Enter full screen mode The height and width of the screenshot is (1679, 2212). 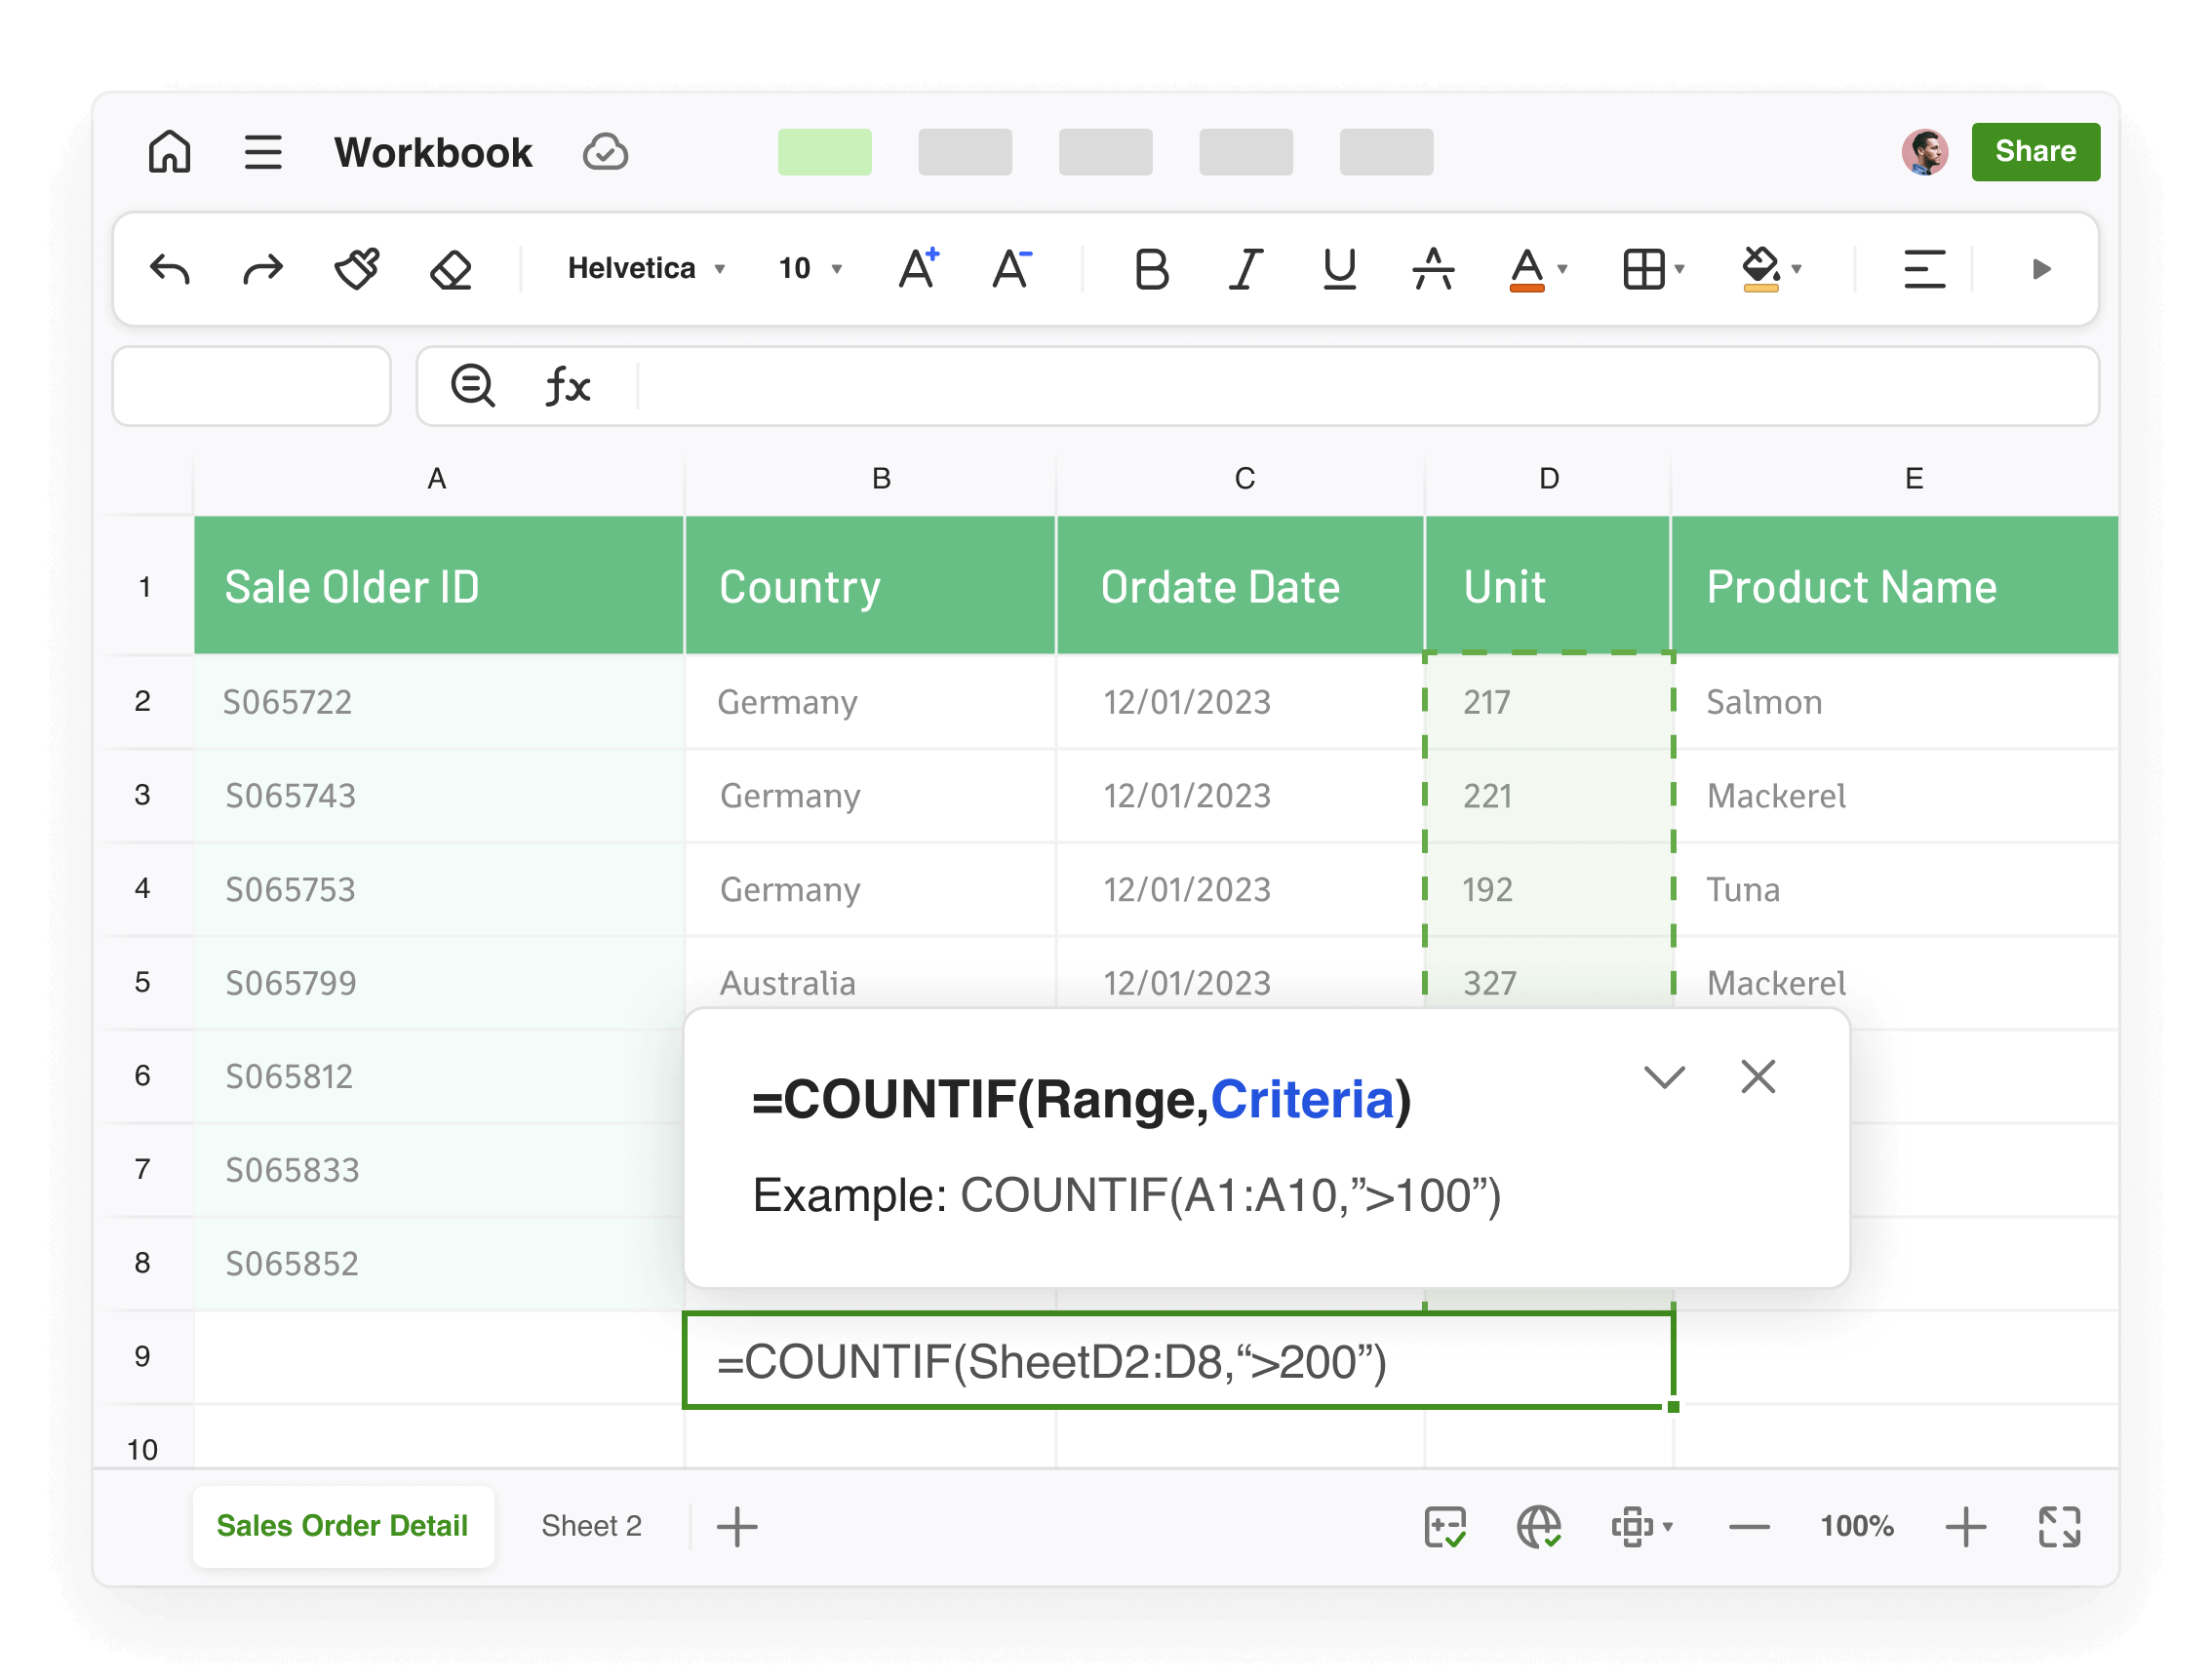[x=2060, y=1527]
